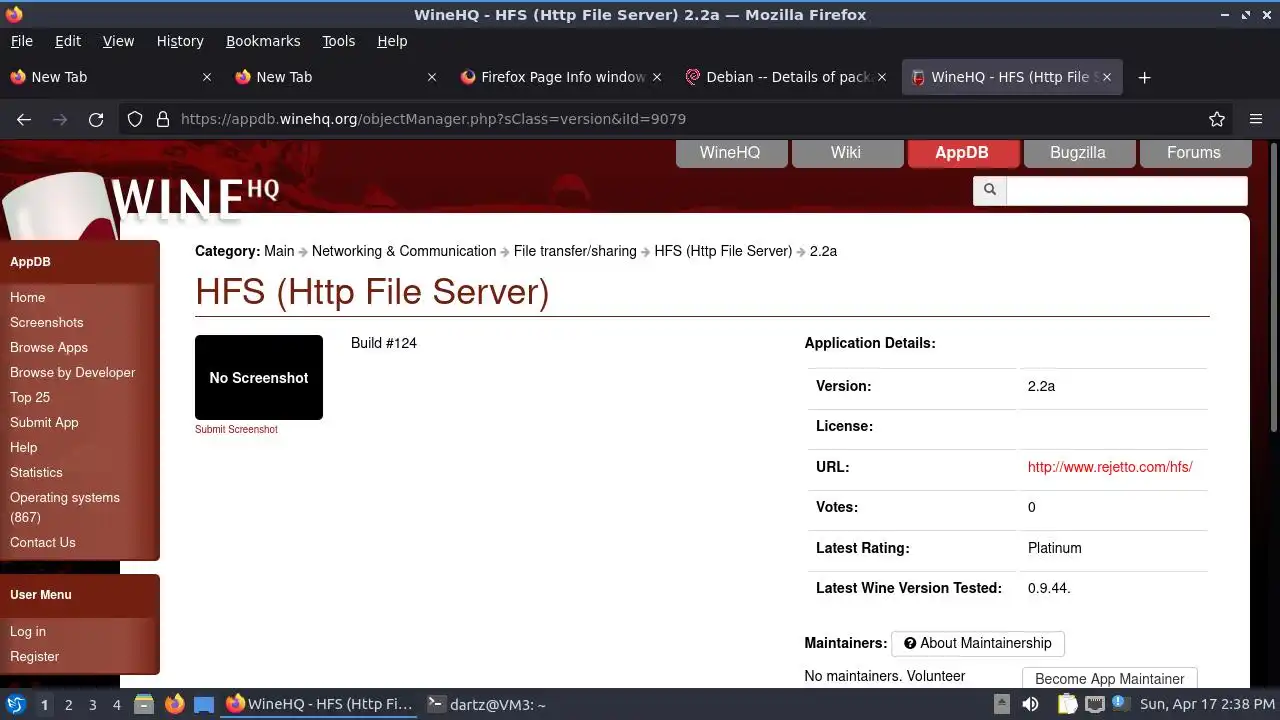Open the Bookmarks menu
Screen dimensions: 1280x720
pos(263,41)
